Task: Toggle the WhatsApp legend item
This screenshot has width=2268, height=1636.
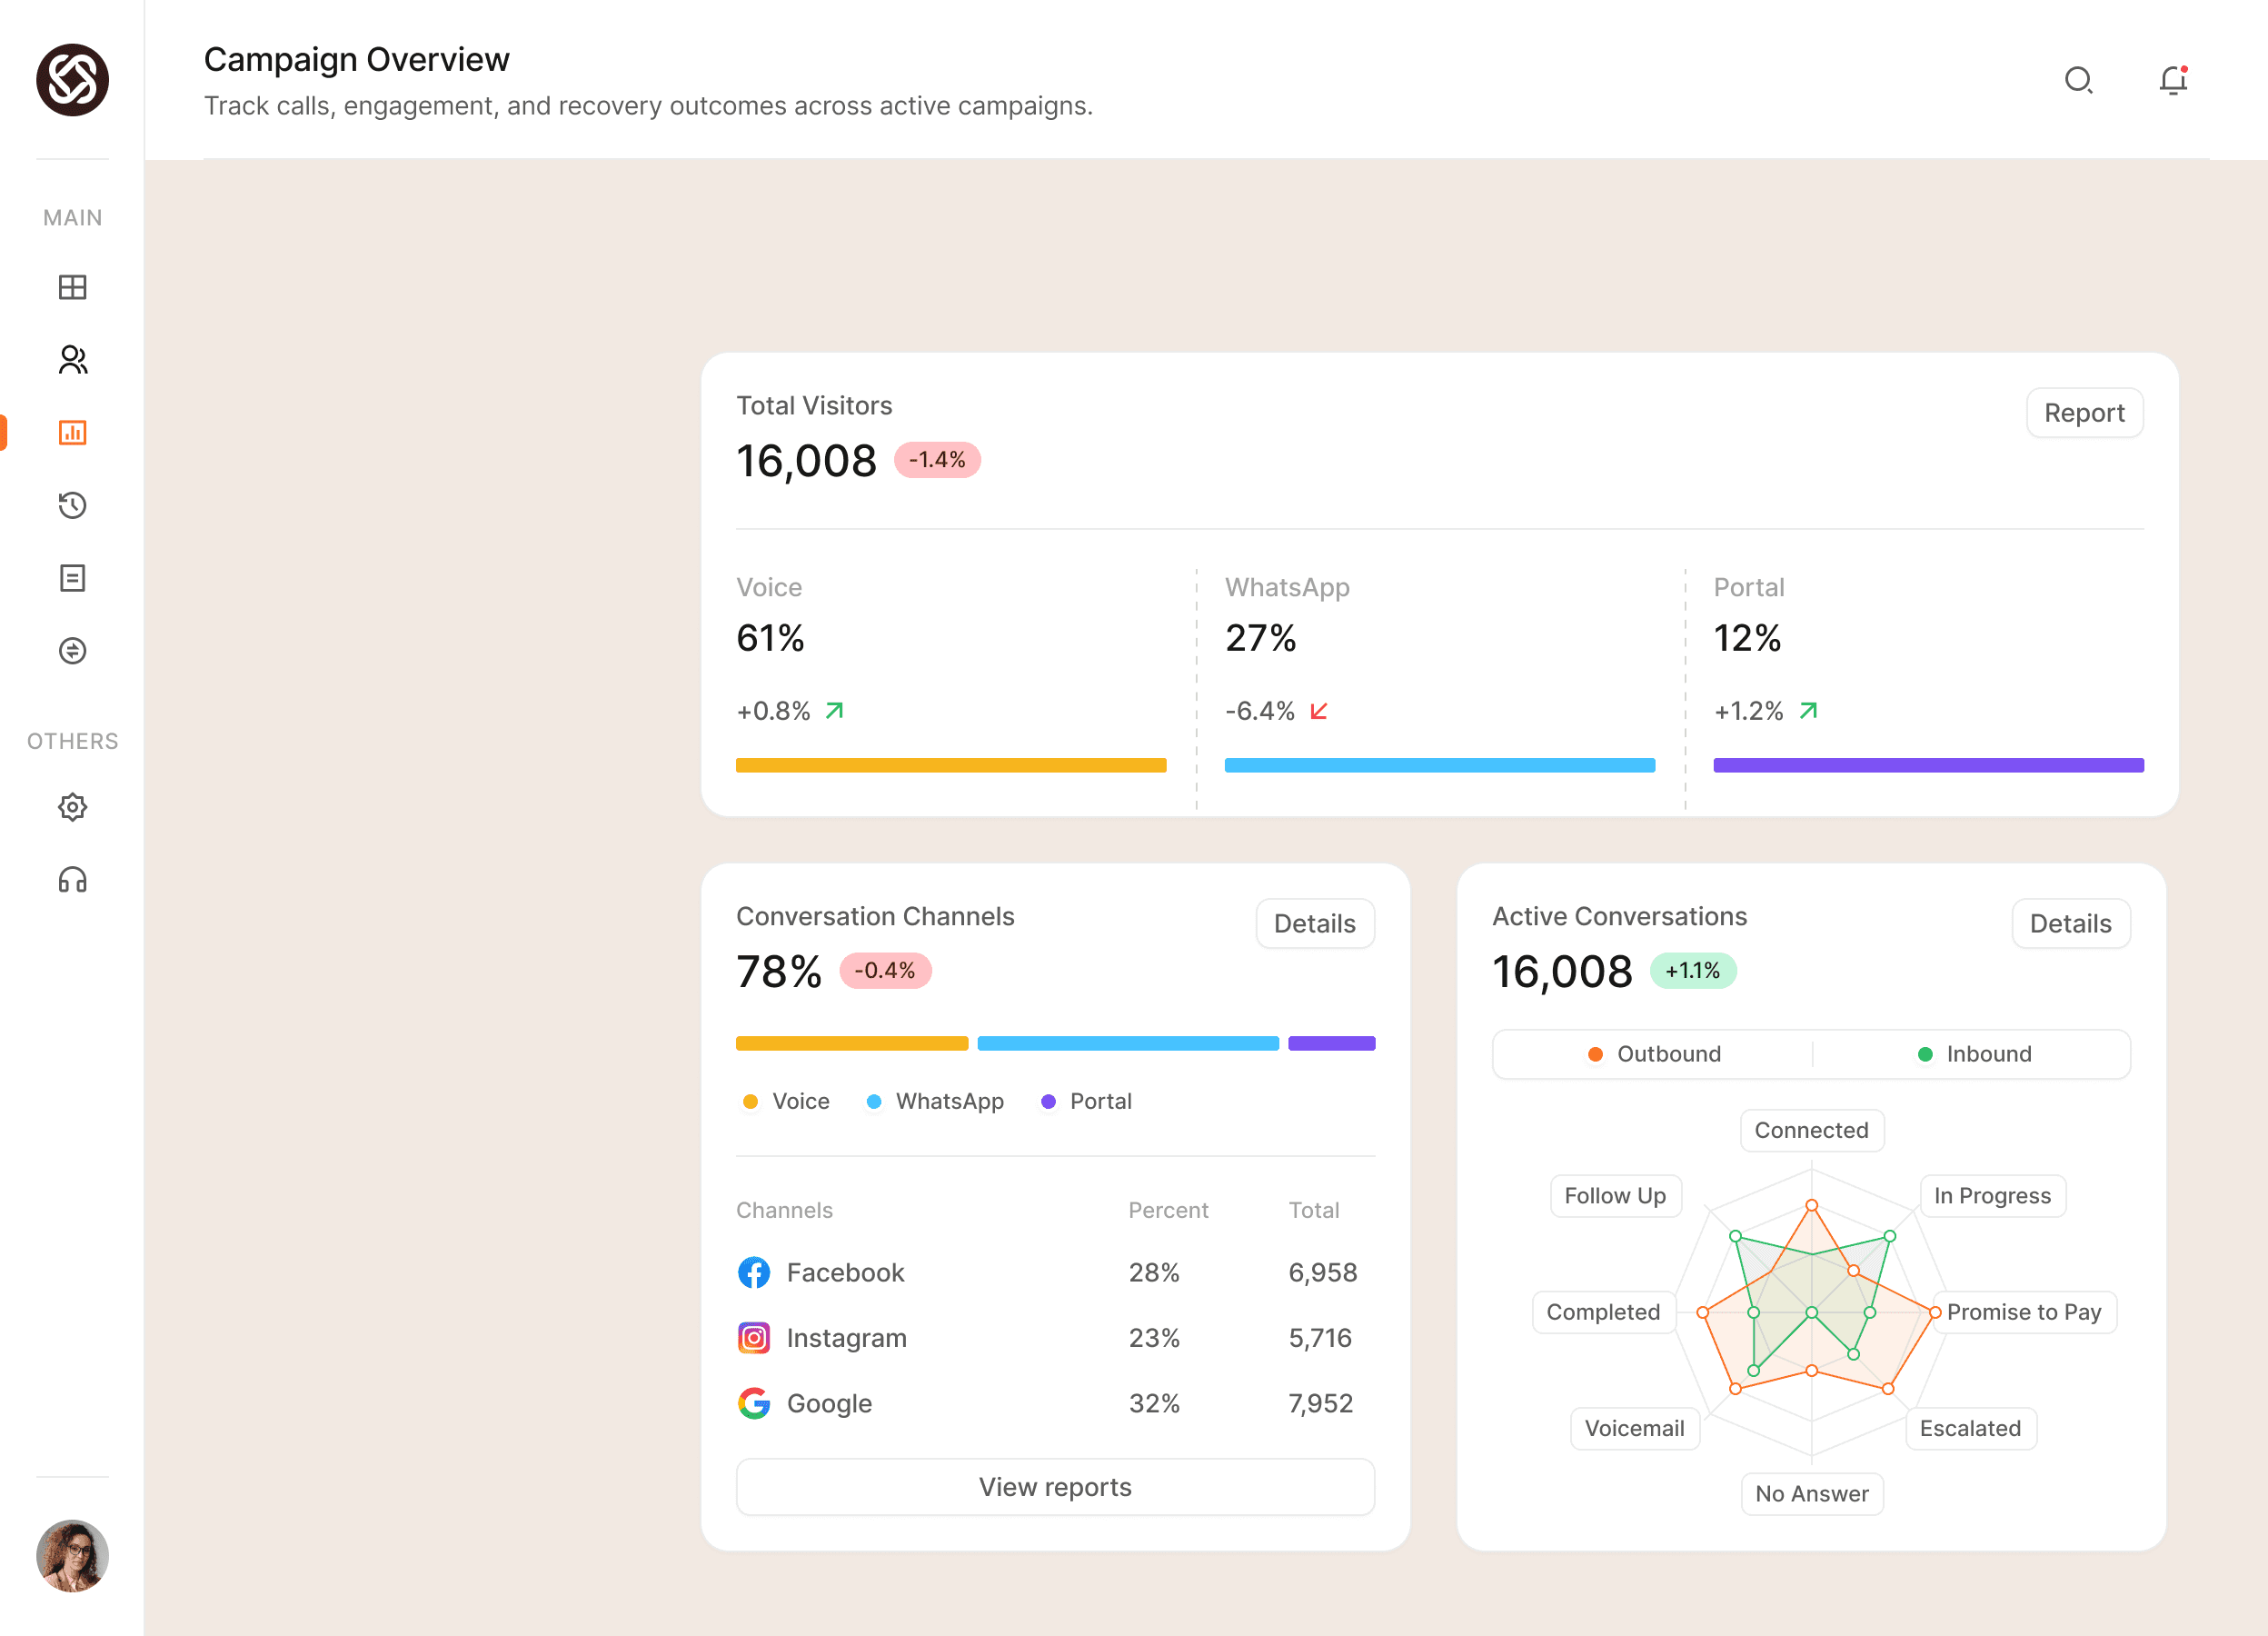Action: pos(934,1101)
